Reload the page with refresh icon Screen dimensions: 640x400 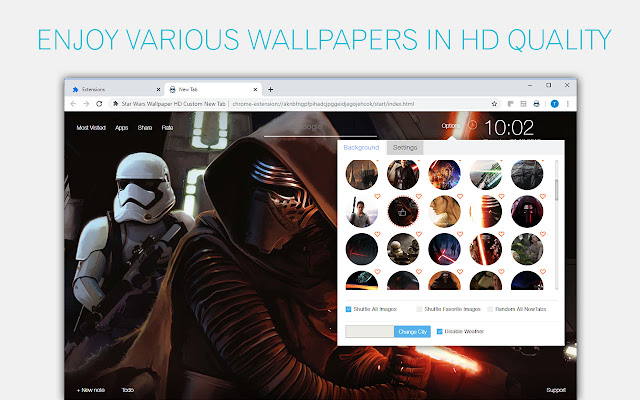click(x=99, y=104)
